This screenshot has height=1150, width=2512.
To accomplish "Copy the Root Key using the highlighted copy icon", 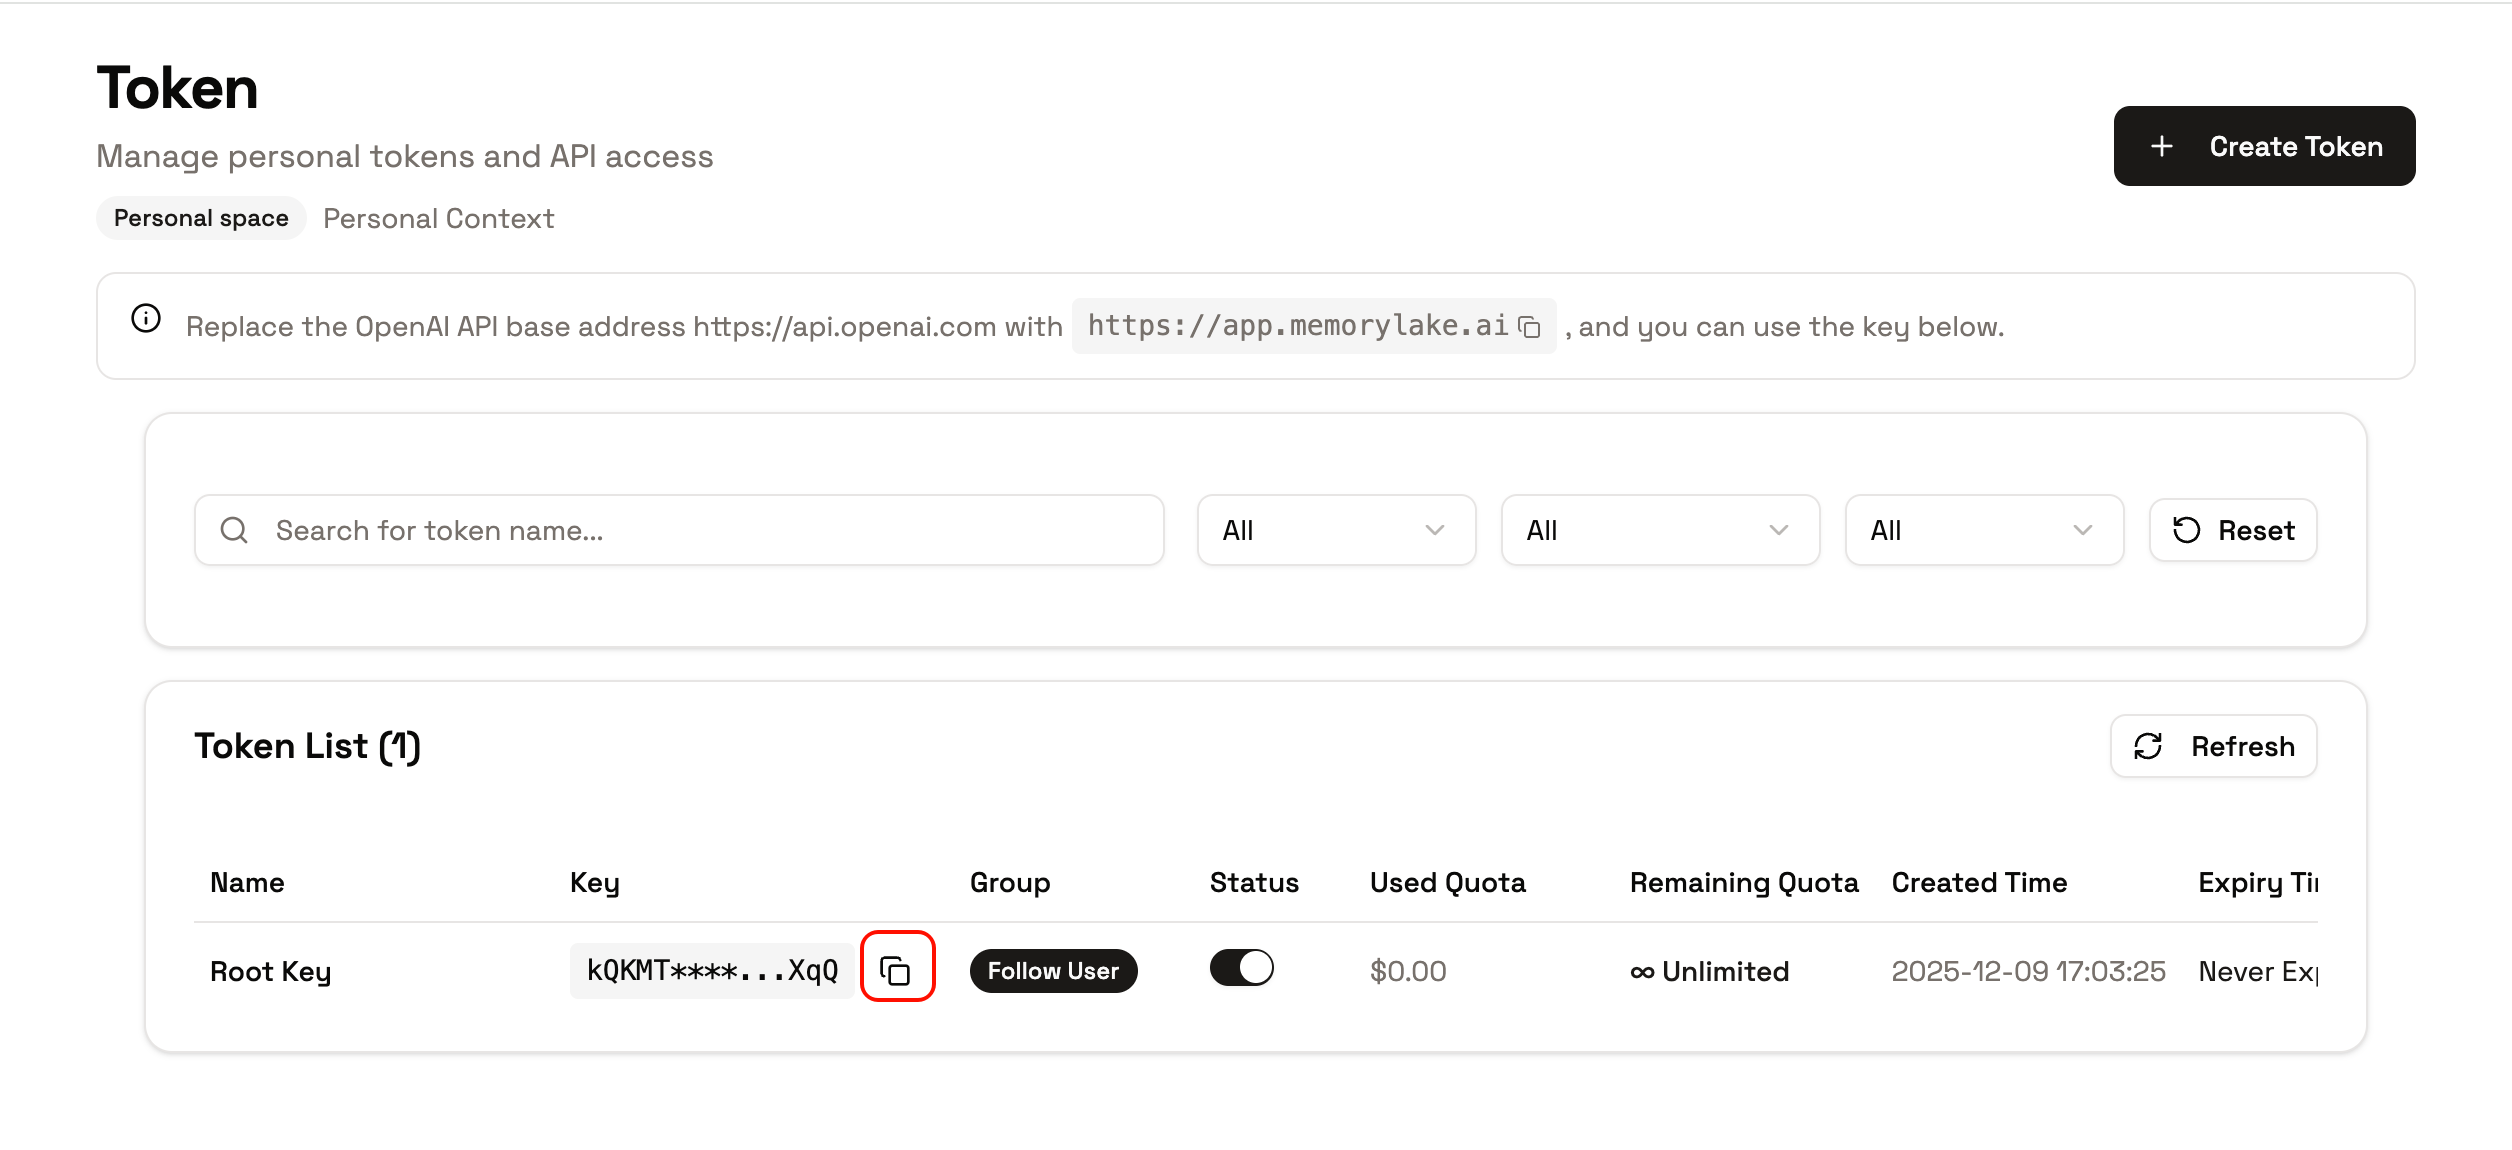I will 896,967.
